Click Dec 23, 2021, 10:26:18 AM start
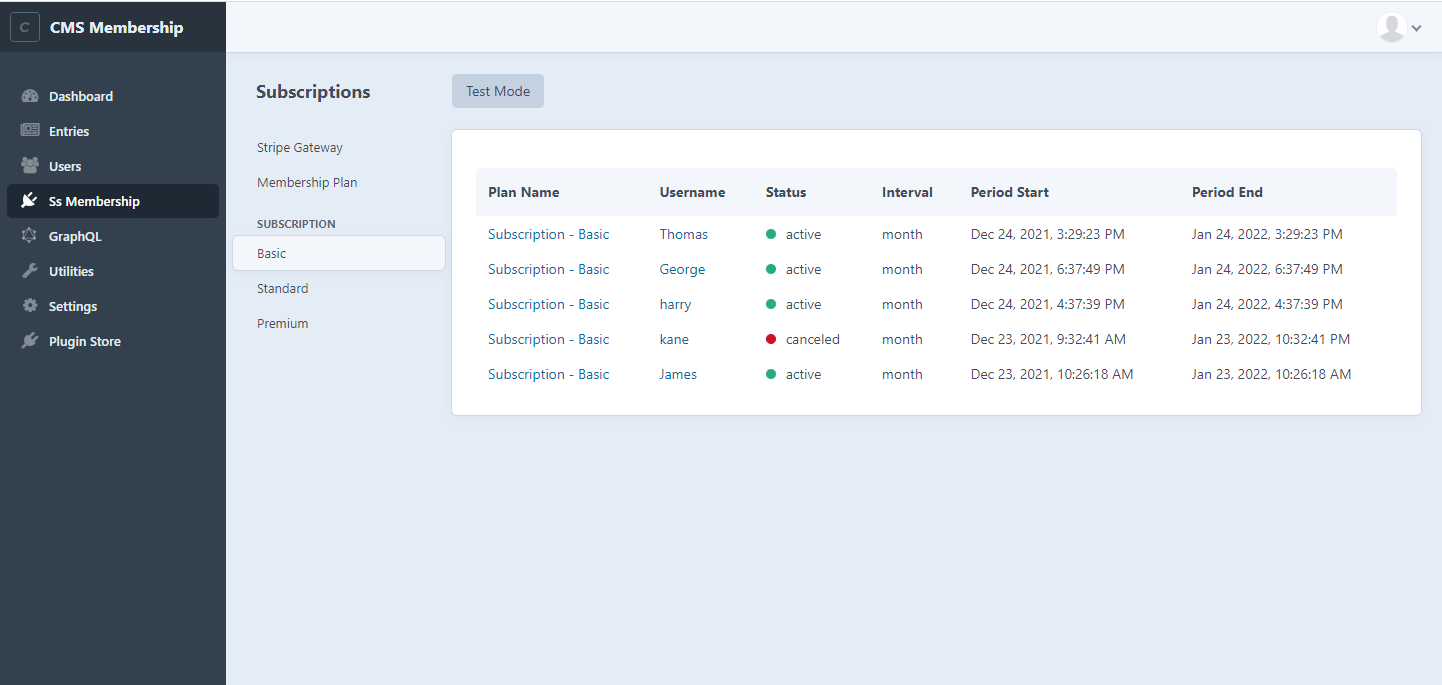The image size is (1442, 685). point(1052,374)
